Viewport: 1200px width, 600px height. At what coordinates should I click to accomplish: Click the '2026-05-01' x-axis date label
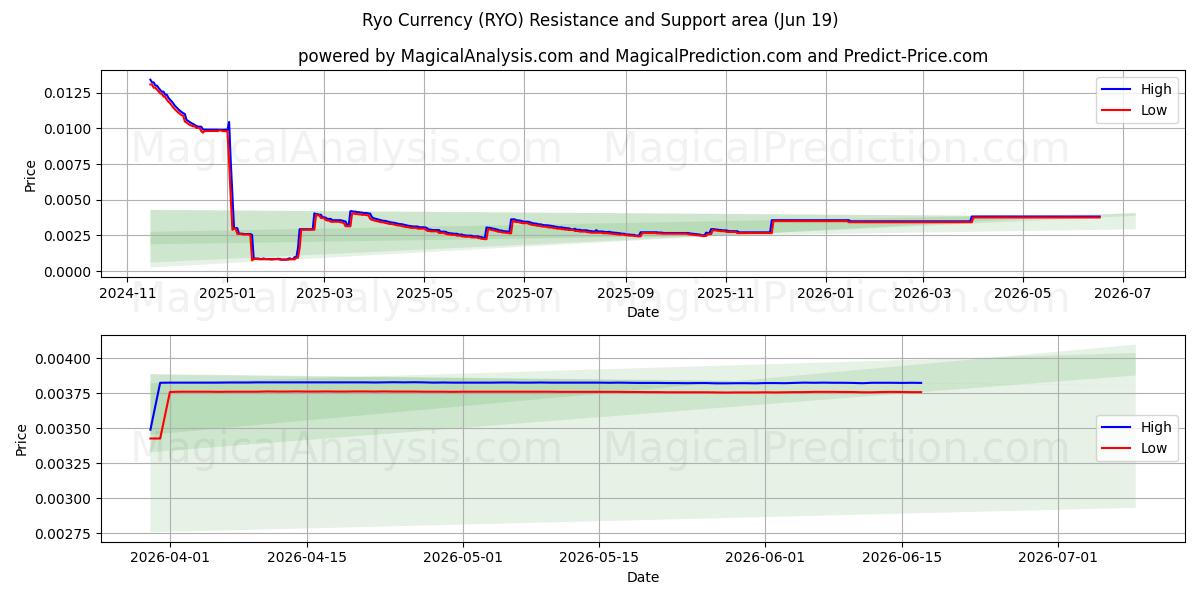pos(464,557)
